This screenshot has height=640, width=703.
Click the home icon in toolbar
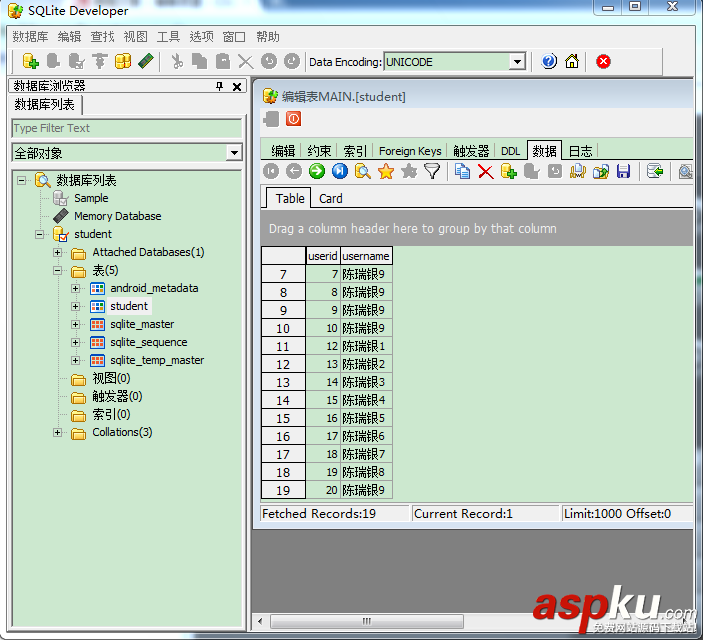(572, 61)
